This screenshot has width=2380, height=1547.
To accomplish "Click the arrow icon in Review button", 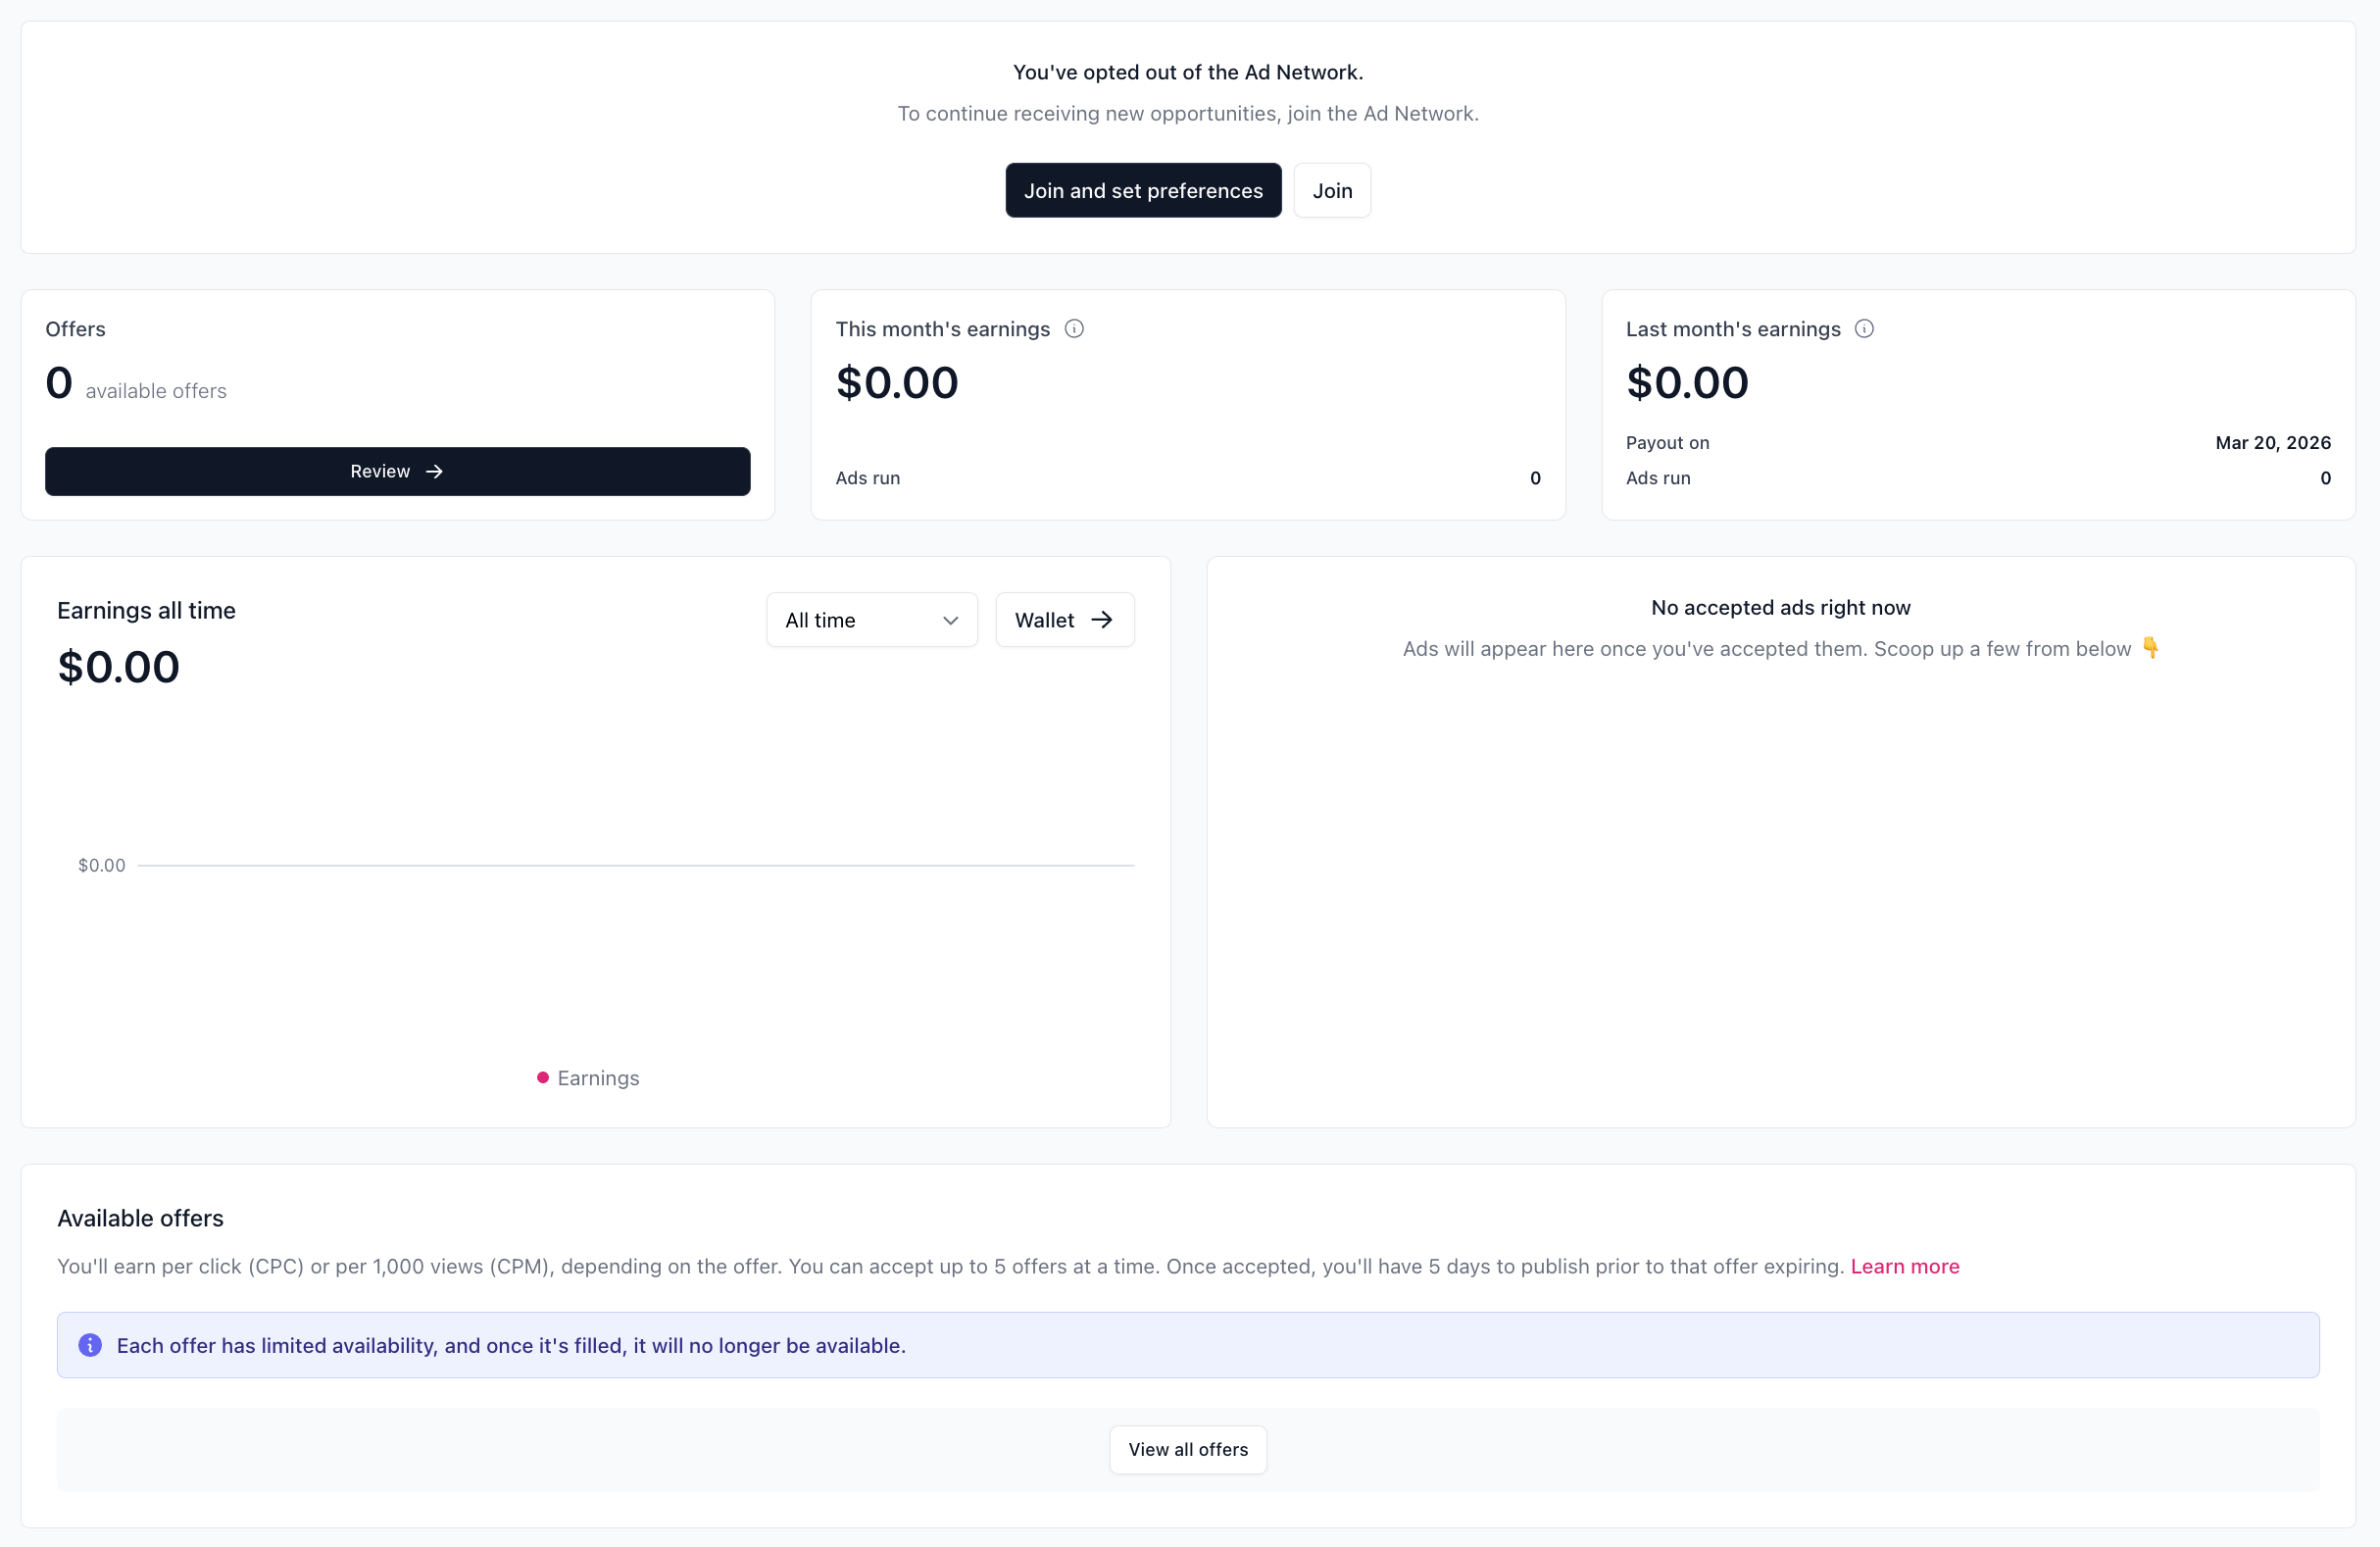I will [434, 471].
